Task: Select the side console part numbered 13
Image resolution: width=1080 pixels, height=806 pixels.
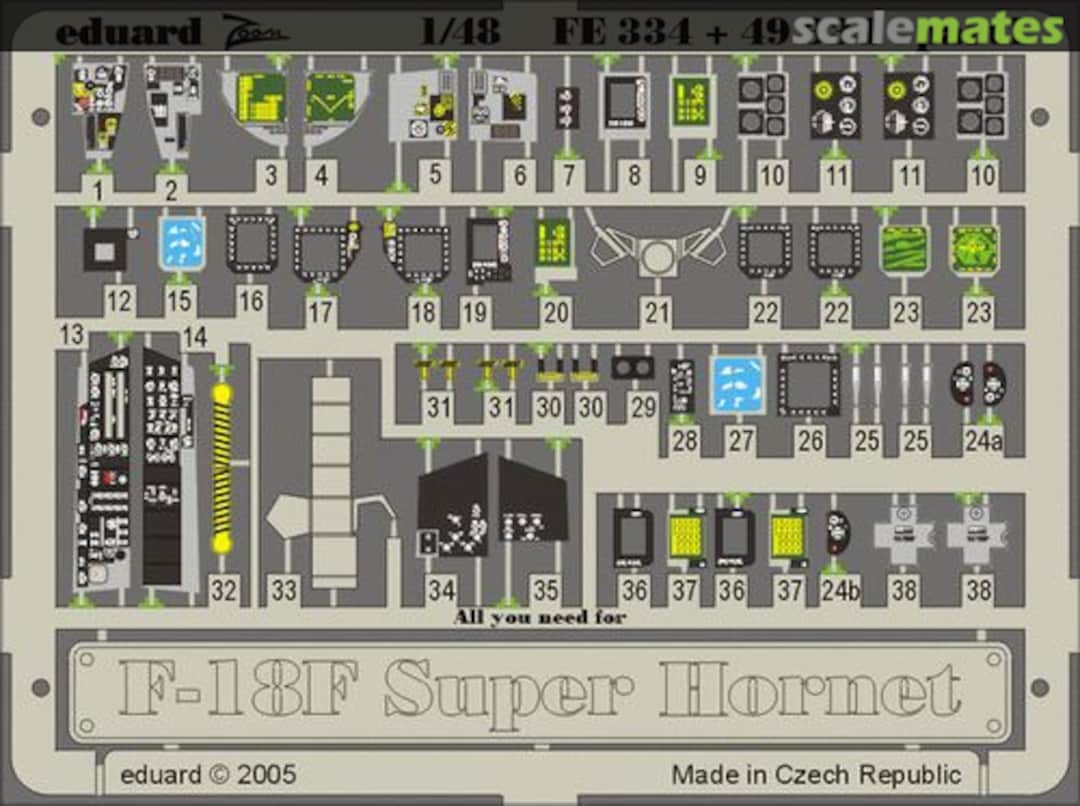Action: click(x=105, y=468)
